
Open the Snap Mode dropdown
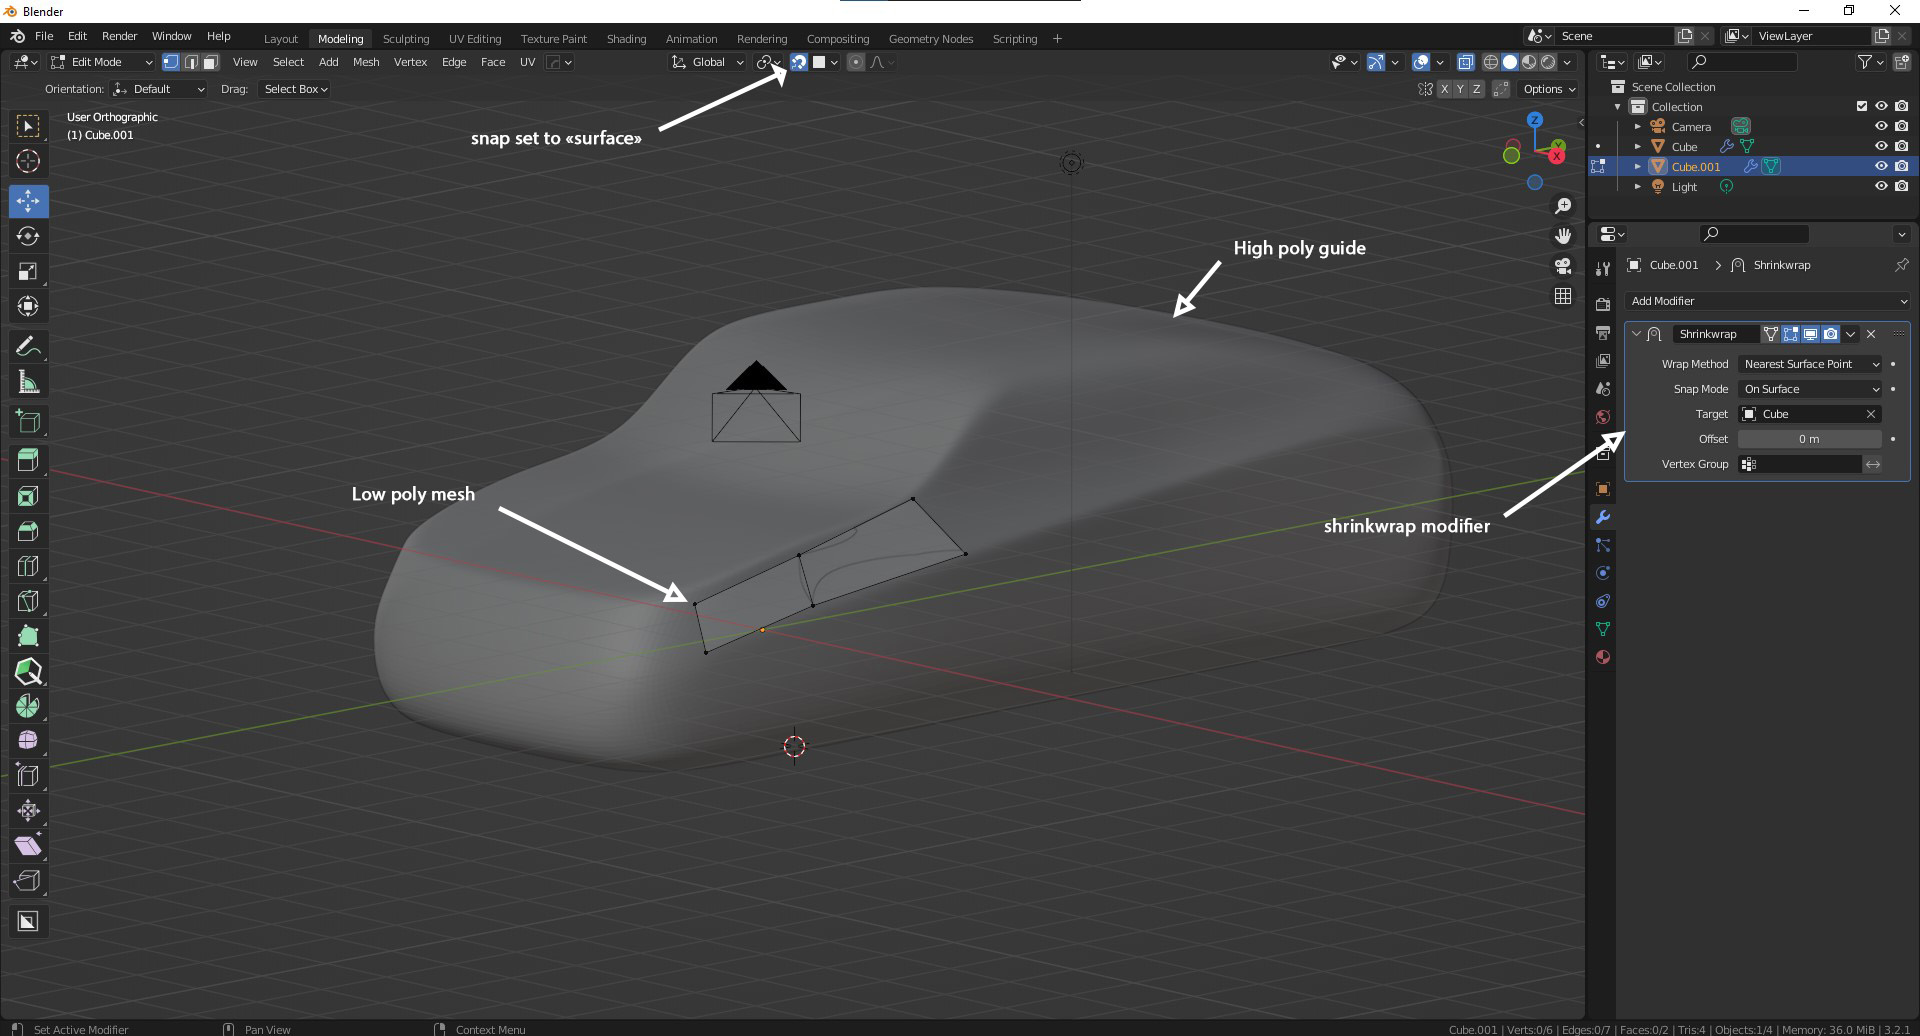[x=1810, y=389]
